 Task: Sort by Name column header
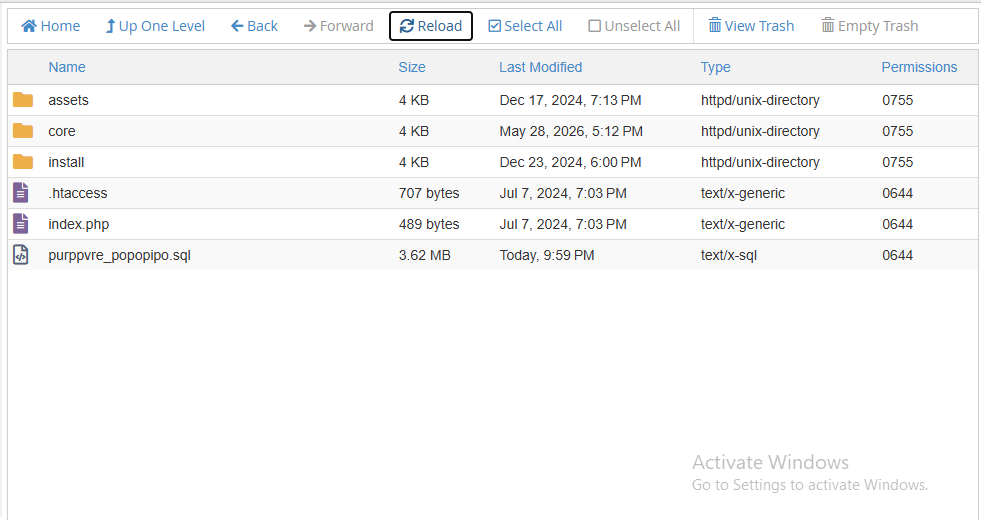pyautogui.click(x=67, y=67)
